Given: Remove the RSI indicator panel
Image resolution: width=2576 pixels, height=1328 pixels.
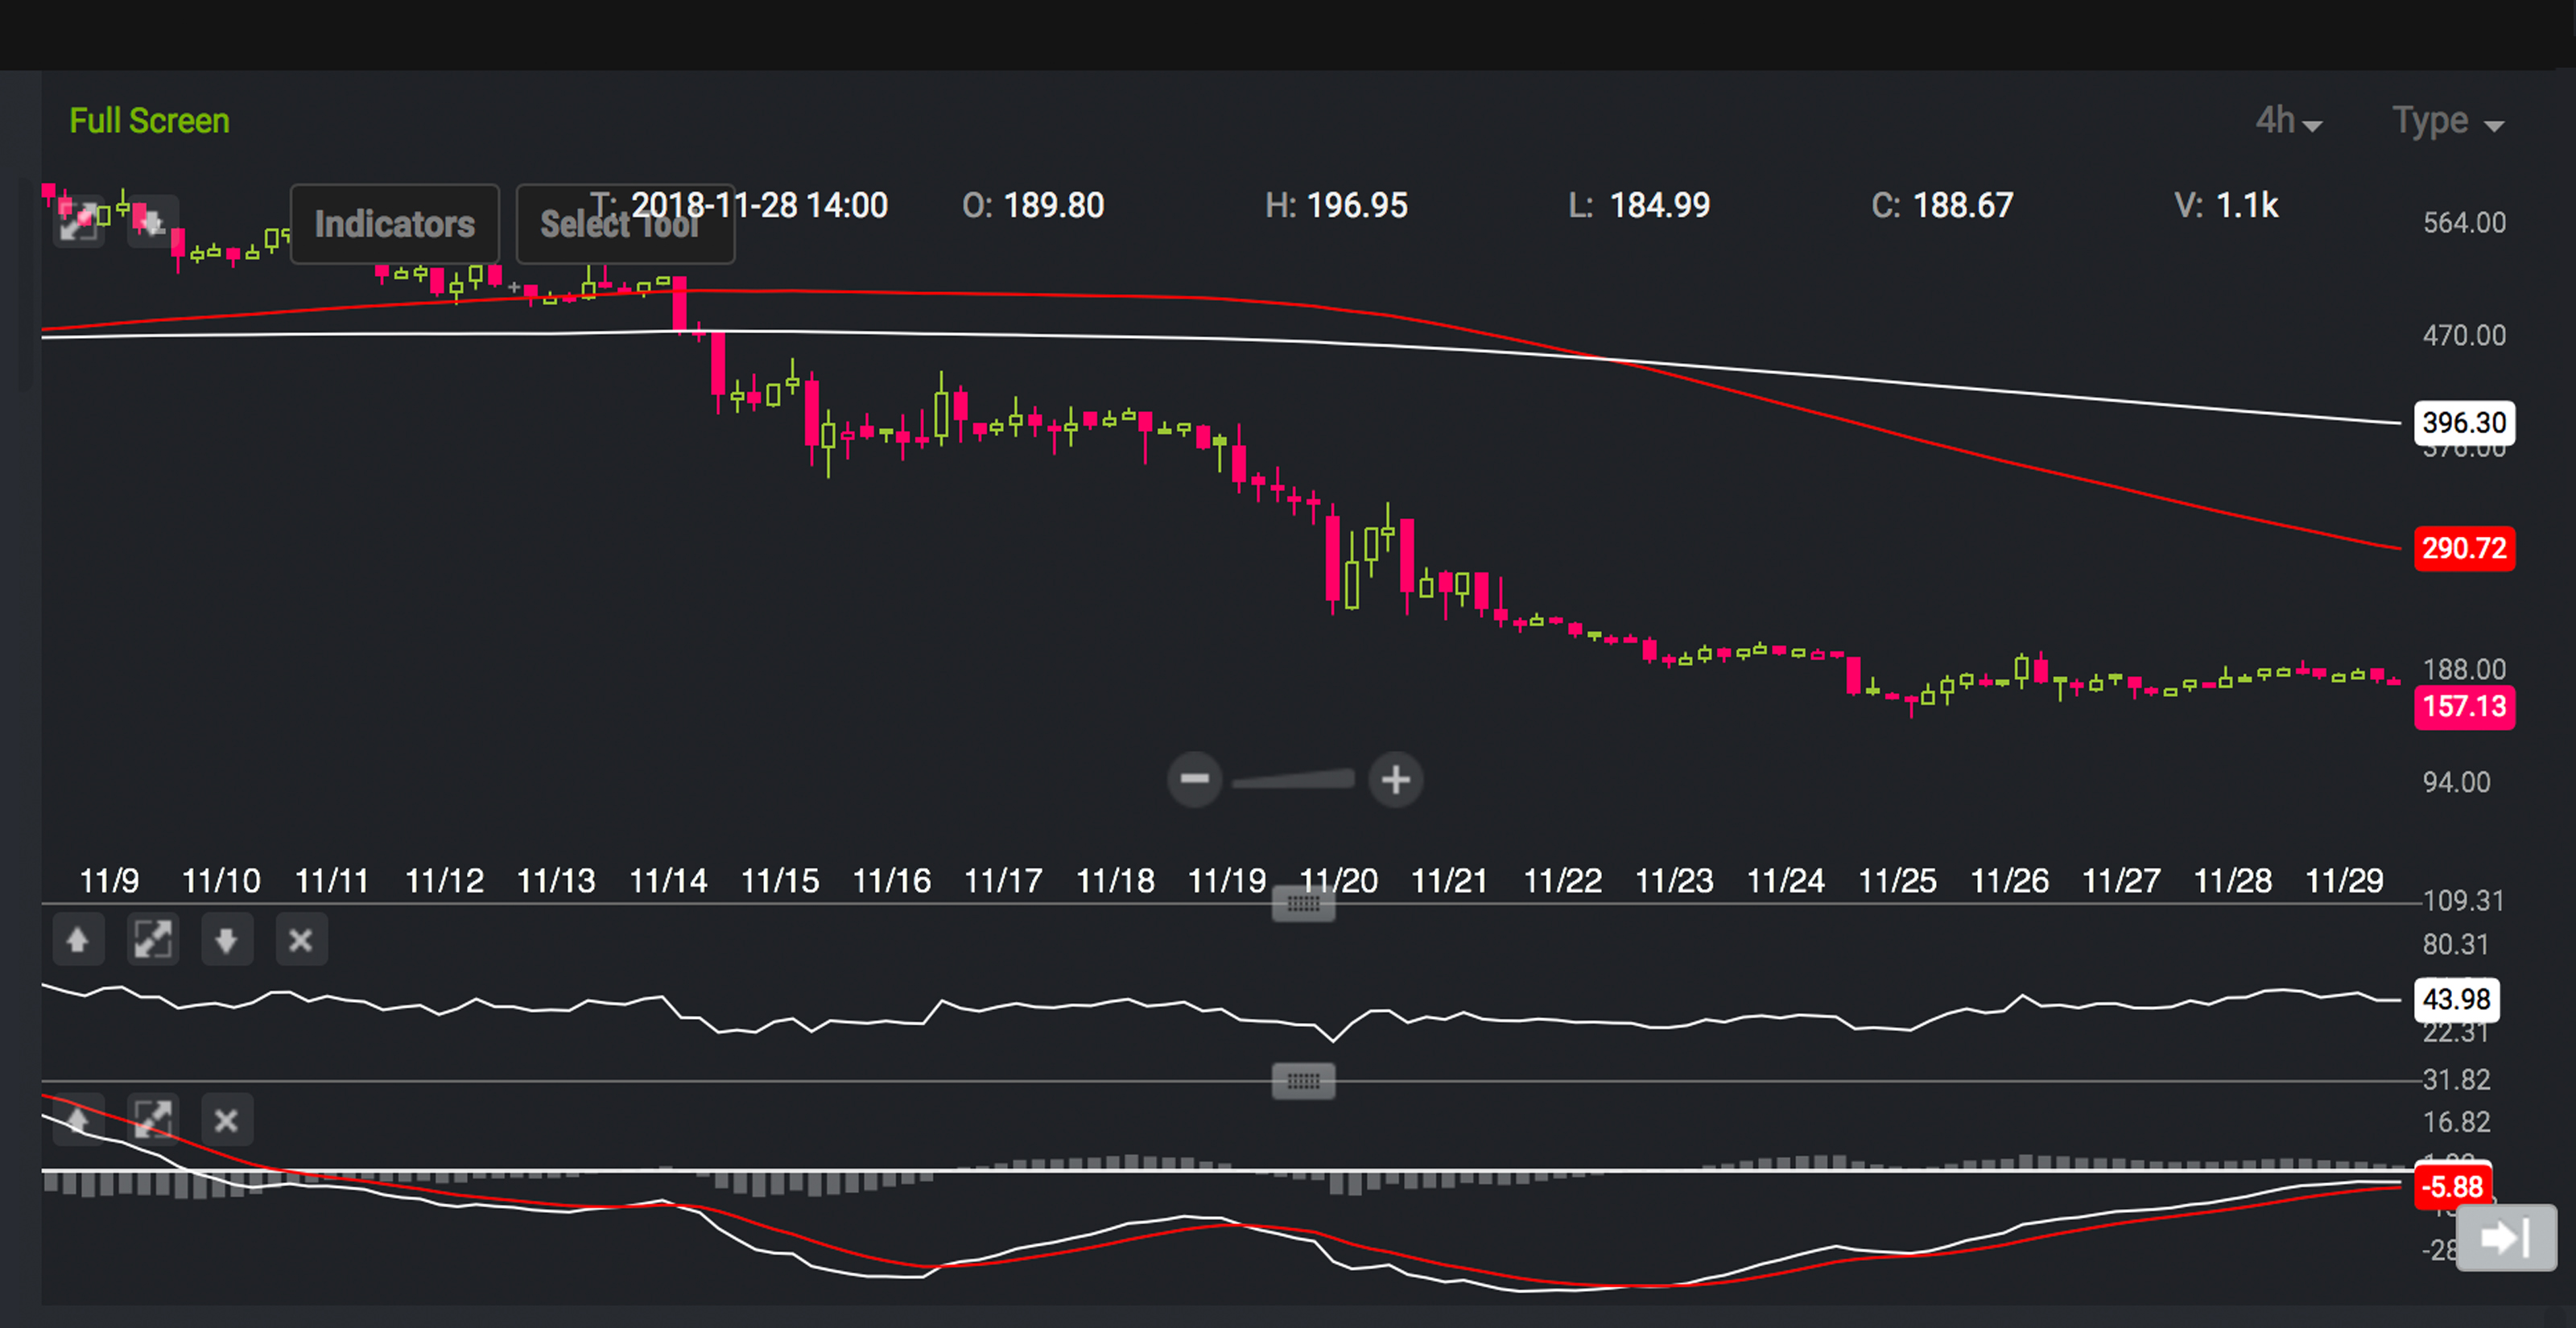Looking at the screenshot, I should (300, 940).
